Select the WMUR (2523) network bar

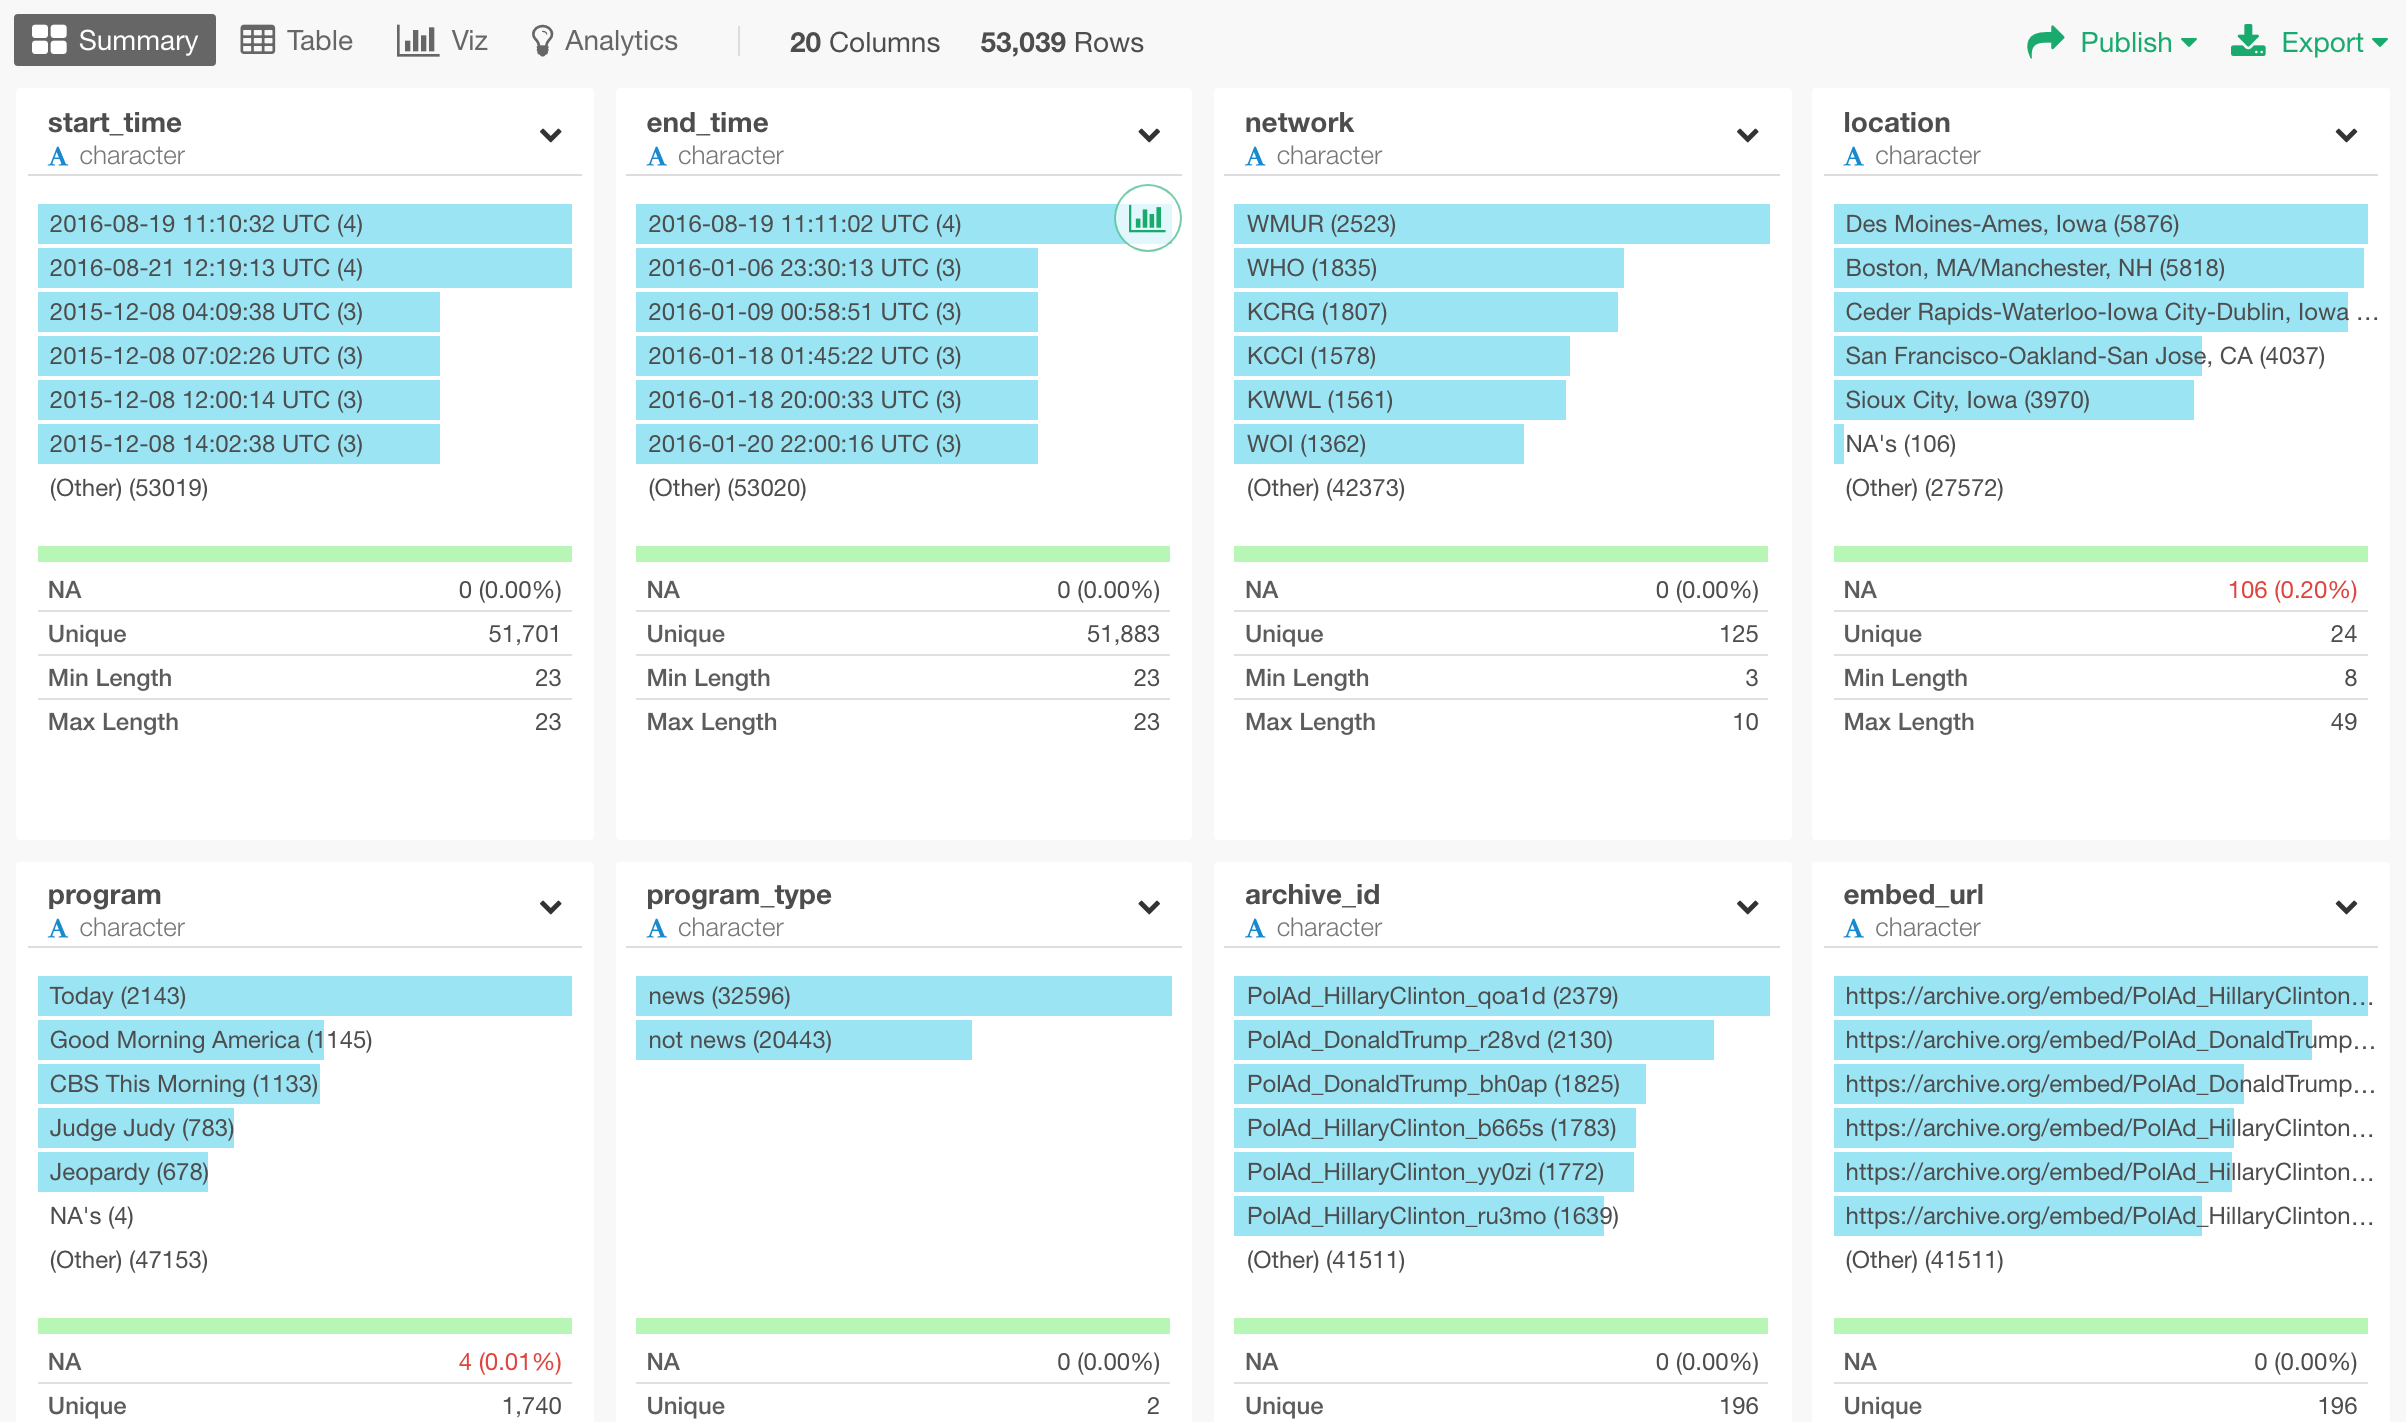click(x=1500, y=224)
